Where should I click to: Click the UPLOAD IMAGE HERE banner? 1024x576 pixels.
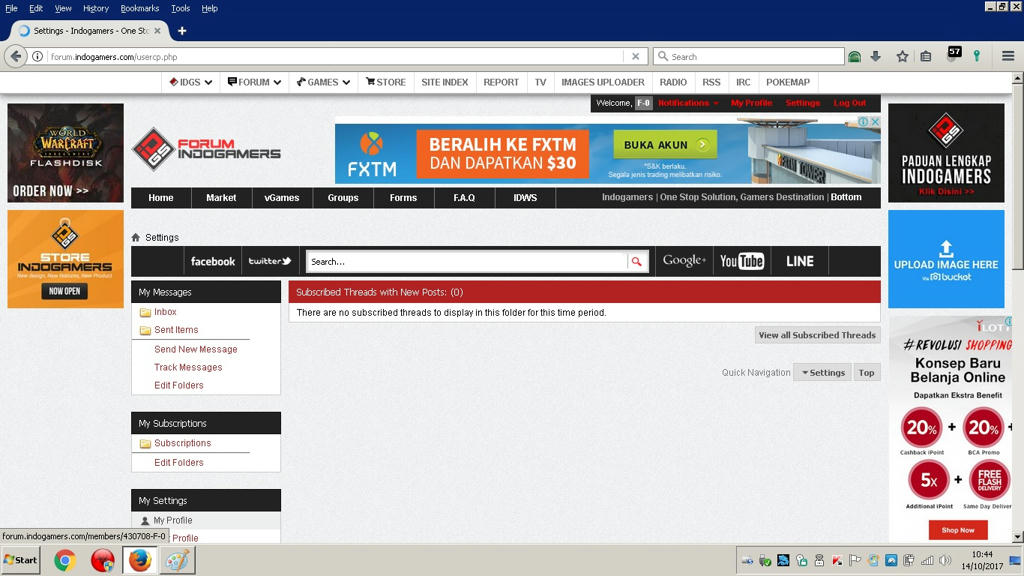pos(946,259)
